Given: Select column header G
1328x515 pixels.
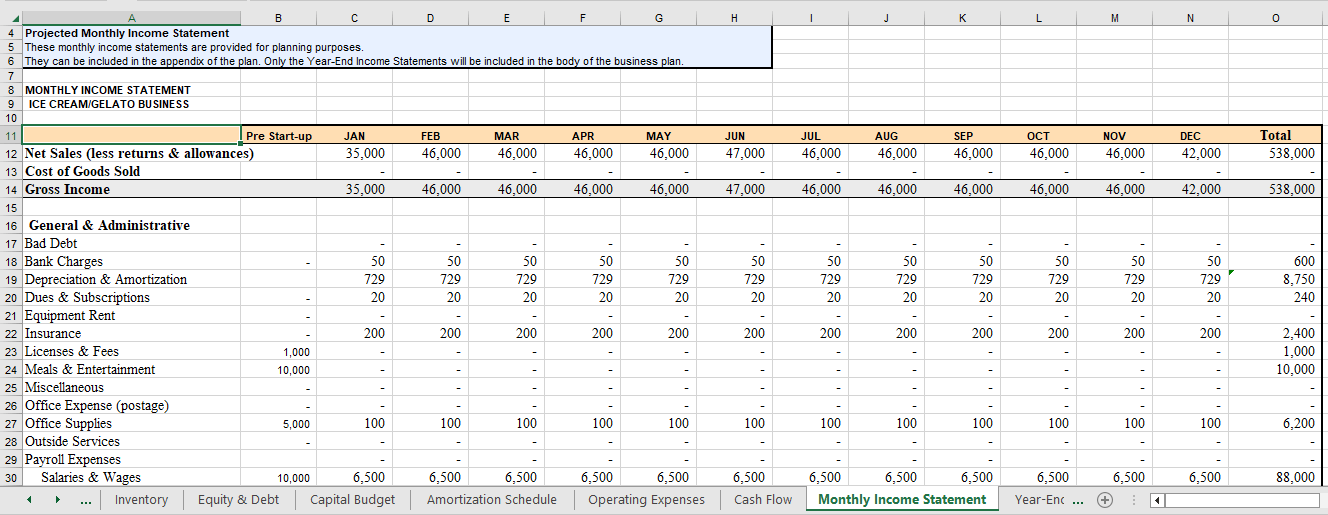Looking at the screenshot, I should pos(658,17).
